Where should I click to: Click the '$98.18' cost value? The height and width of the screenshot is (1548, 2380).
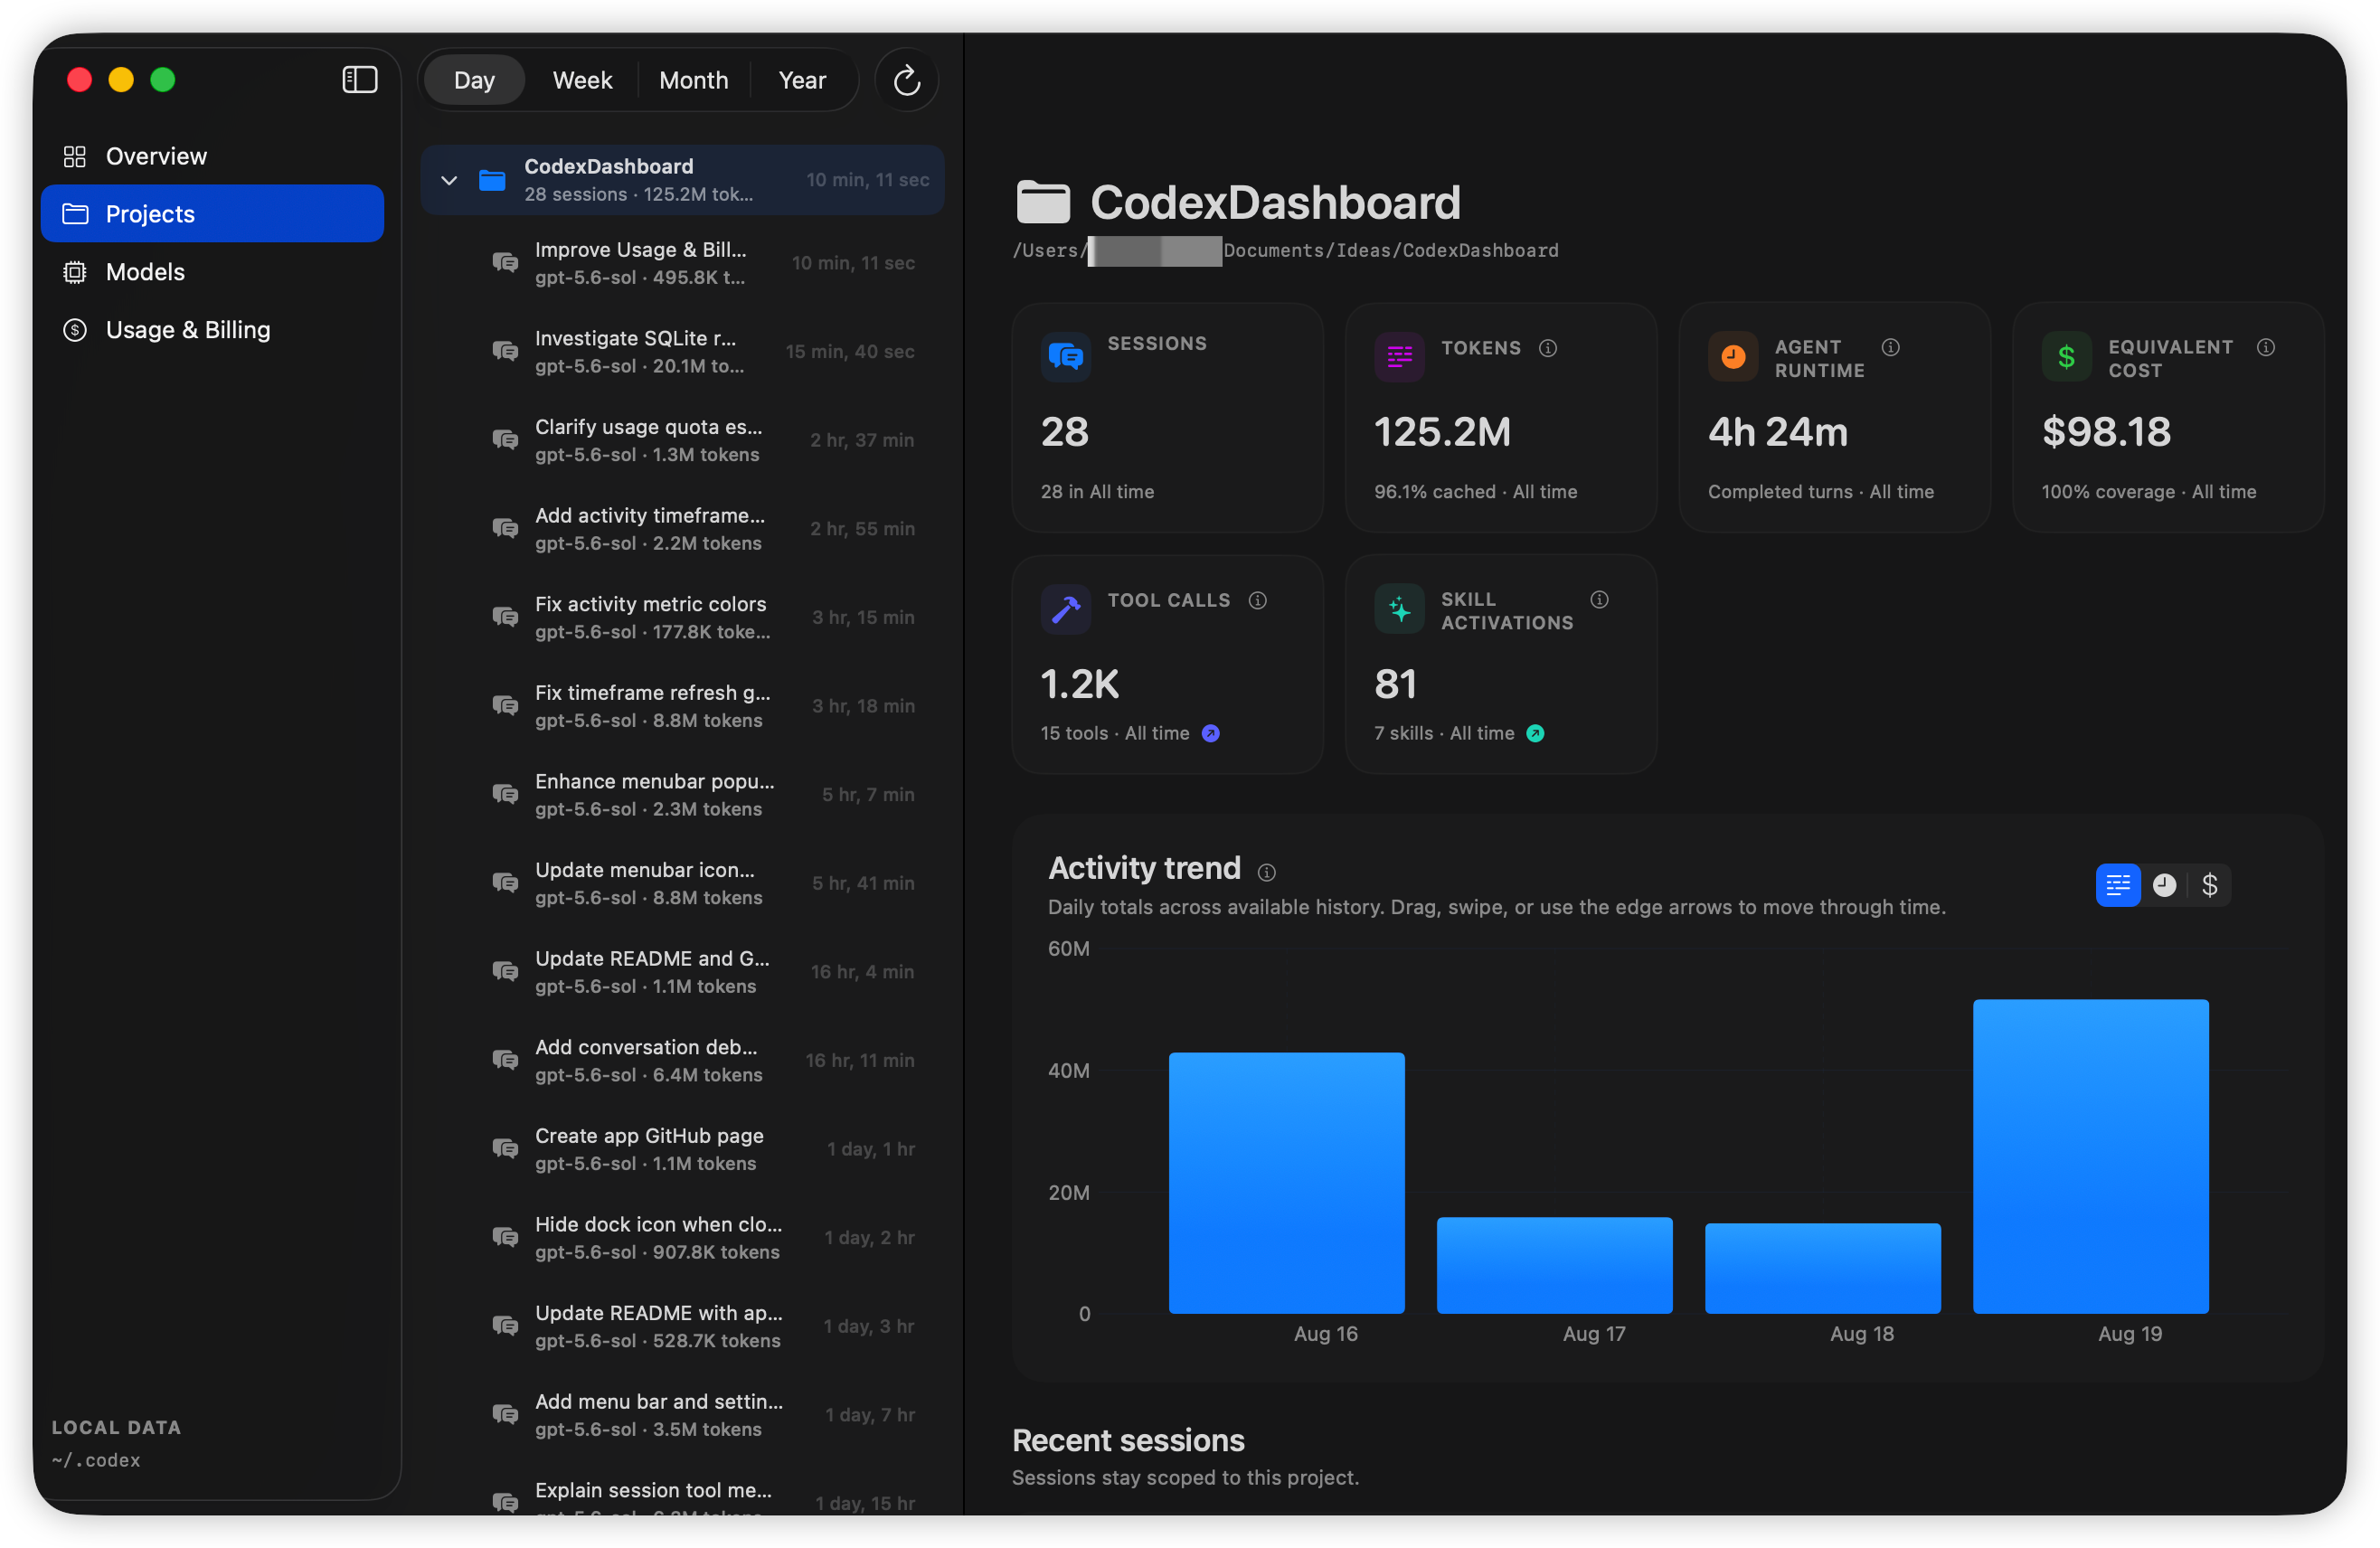2106,432
